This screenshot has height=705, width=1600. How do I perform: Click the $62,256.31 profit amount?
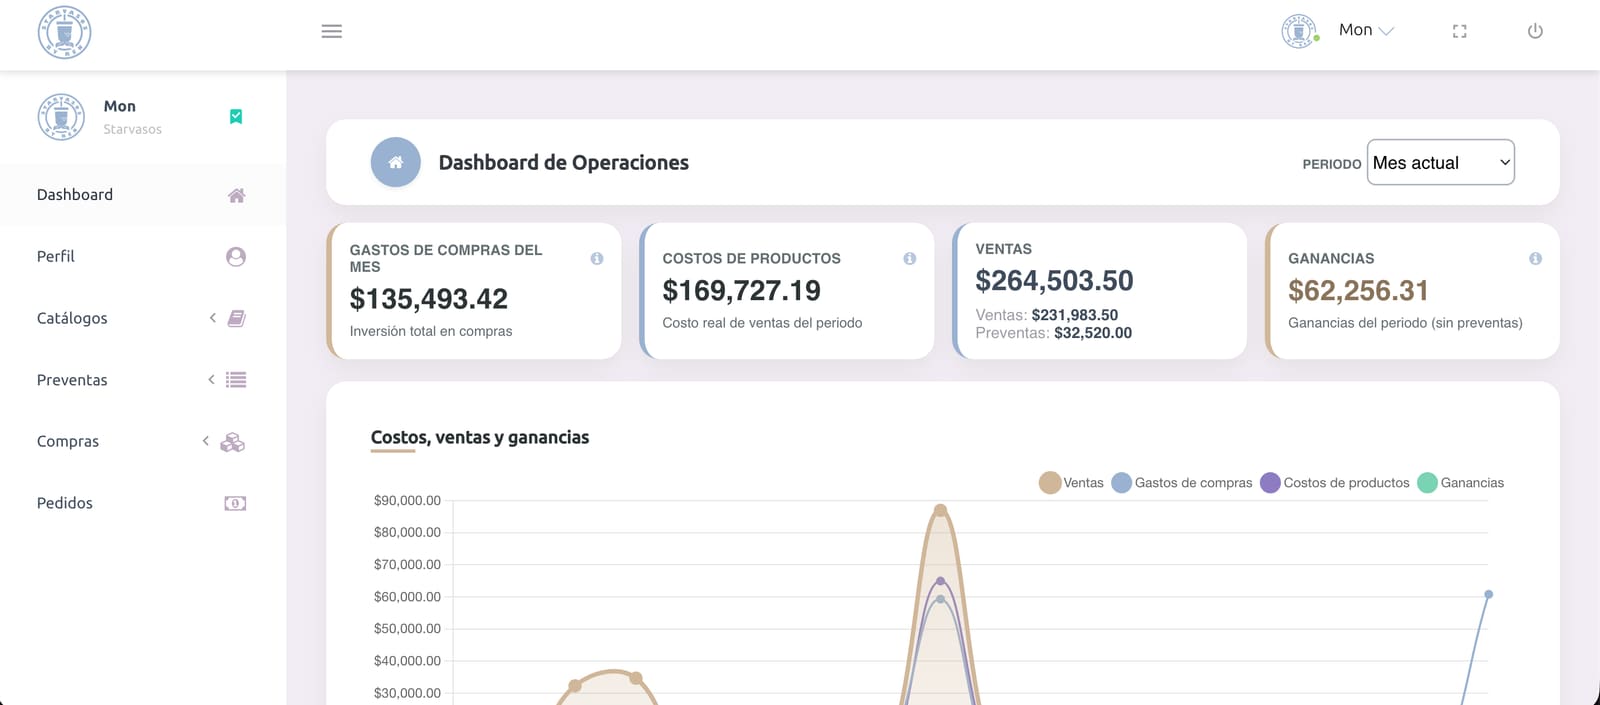pyautogui.click(x=1358, y=291)
